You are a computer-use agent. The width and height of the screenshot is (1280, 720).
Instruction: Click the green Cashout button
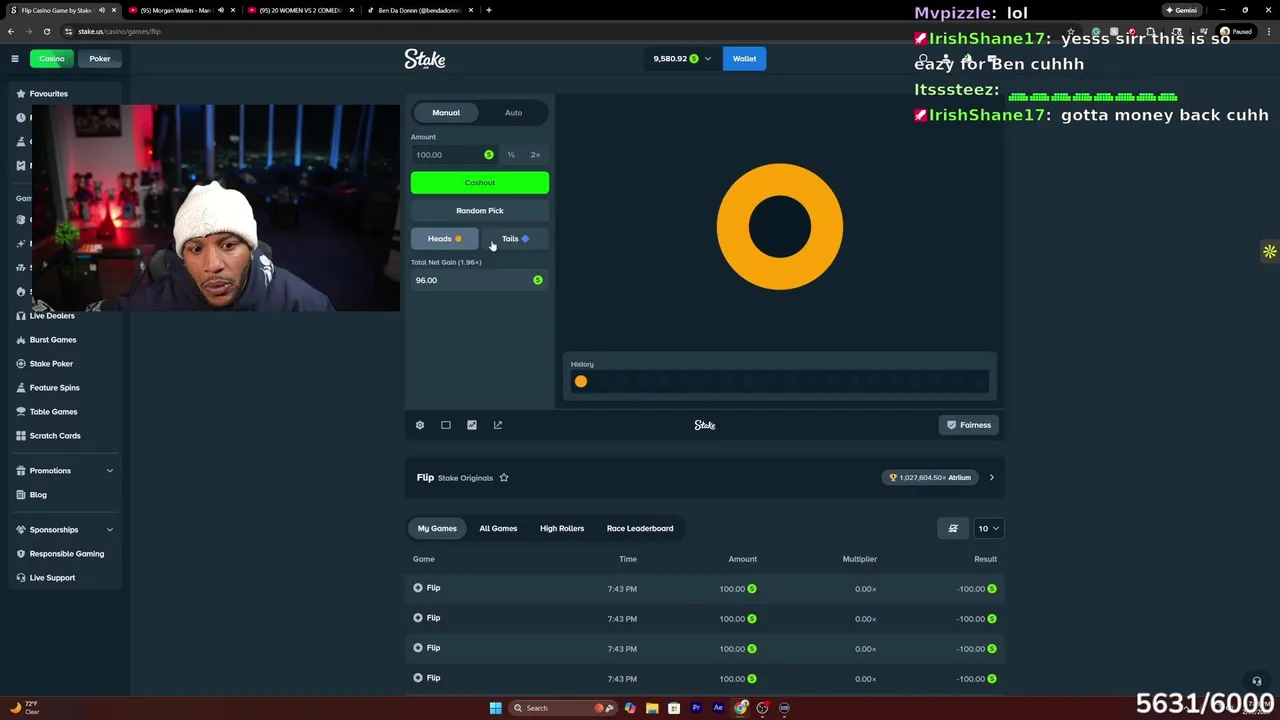click(480, 183)
